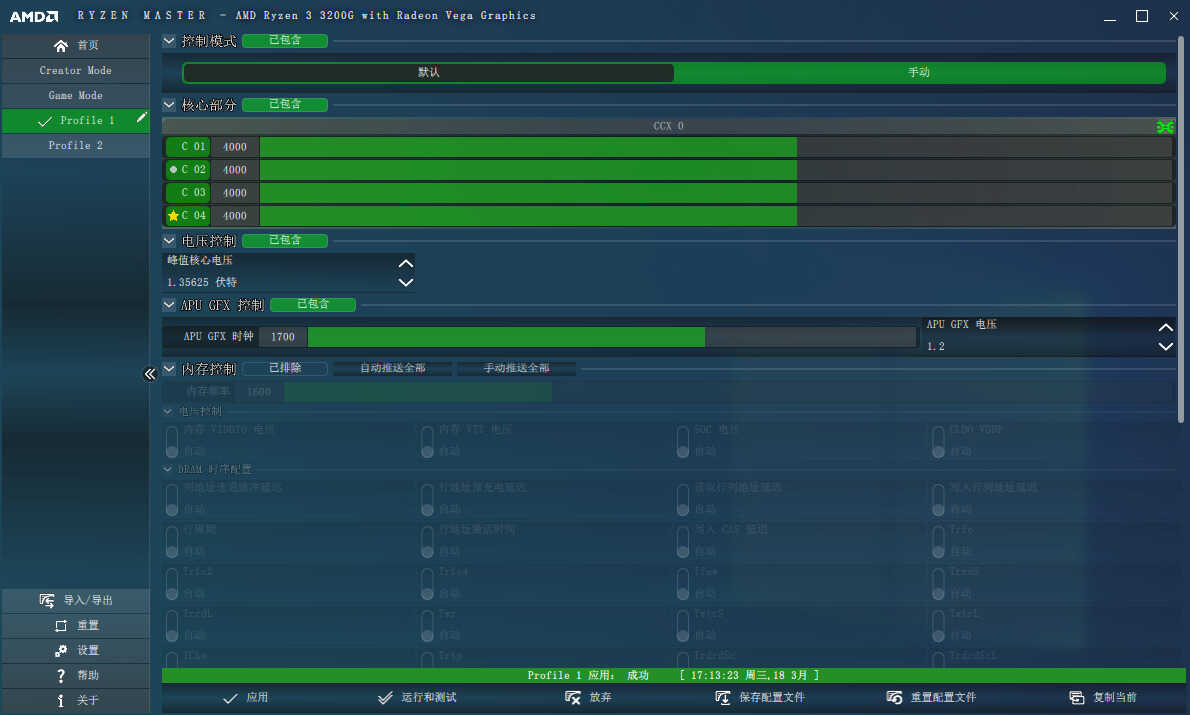Decrease 峰值核心电压 with down arrow
The width and height of the screenshot is (1190, 715).
[406, 282]
